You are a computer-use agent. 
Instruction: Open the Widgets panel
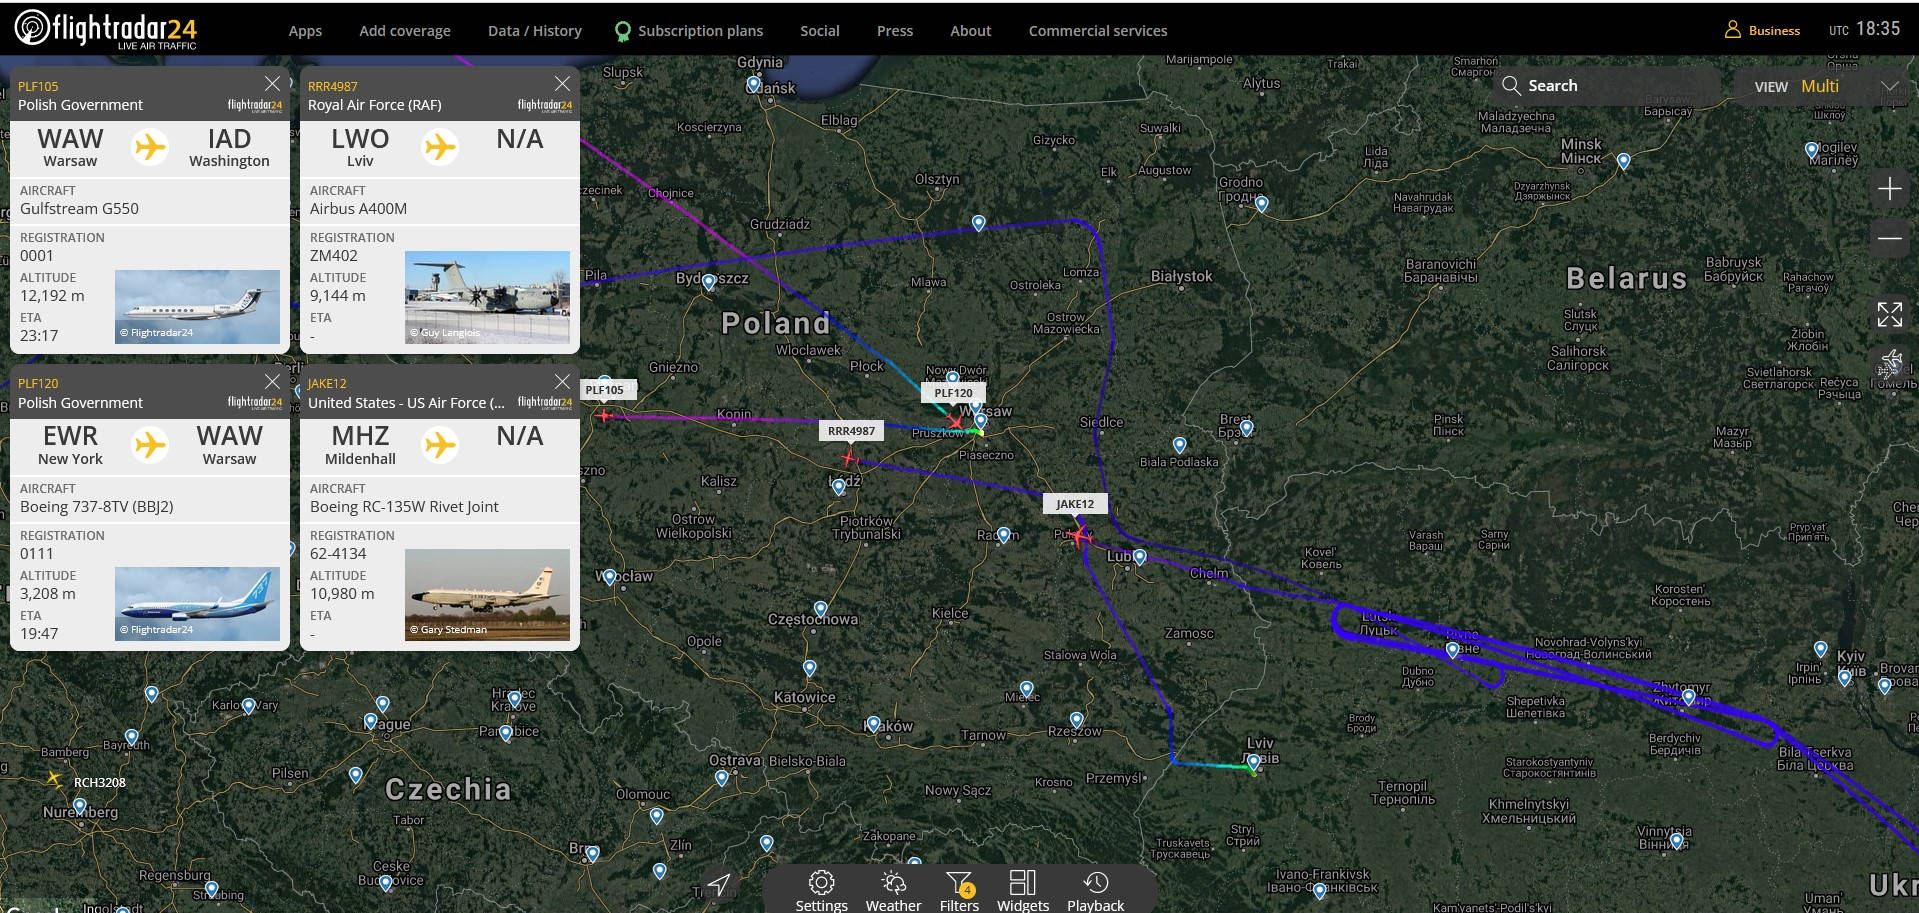pos(1023,890)
